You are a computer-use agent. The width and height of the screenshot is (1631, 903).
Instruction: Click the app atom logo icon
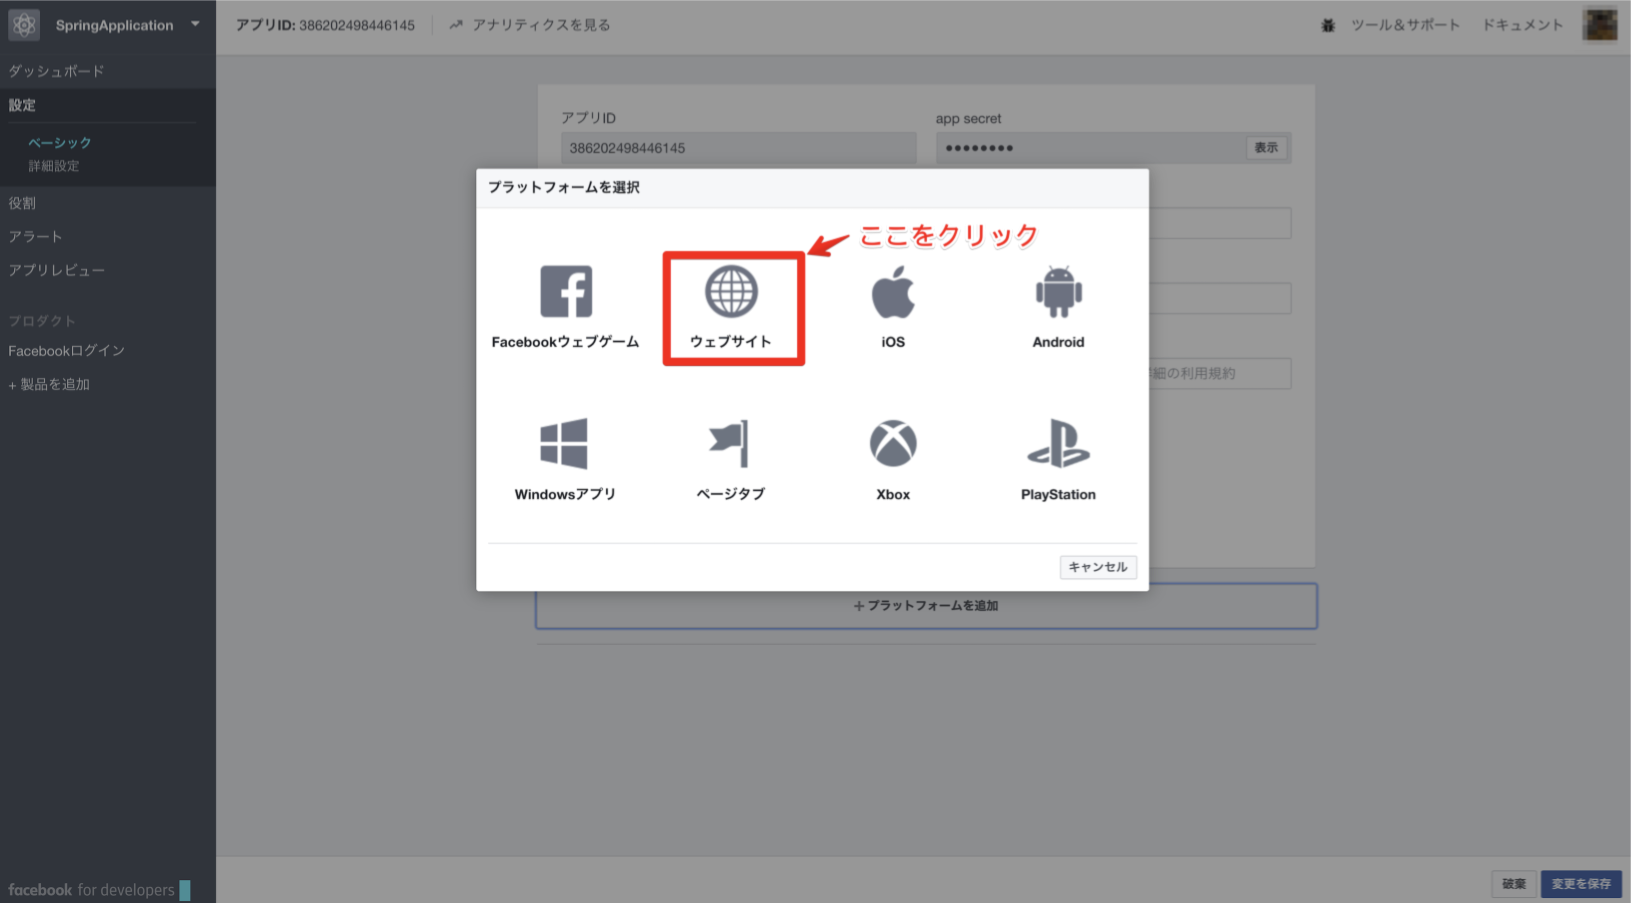coord(24,25)
